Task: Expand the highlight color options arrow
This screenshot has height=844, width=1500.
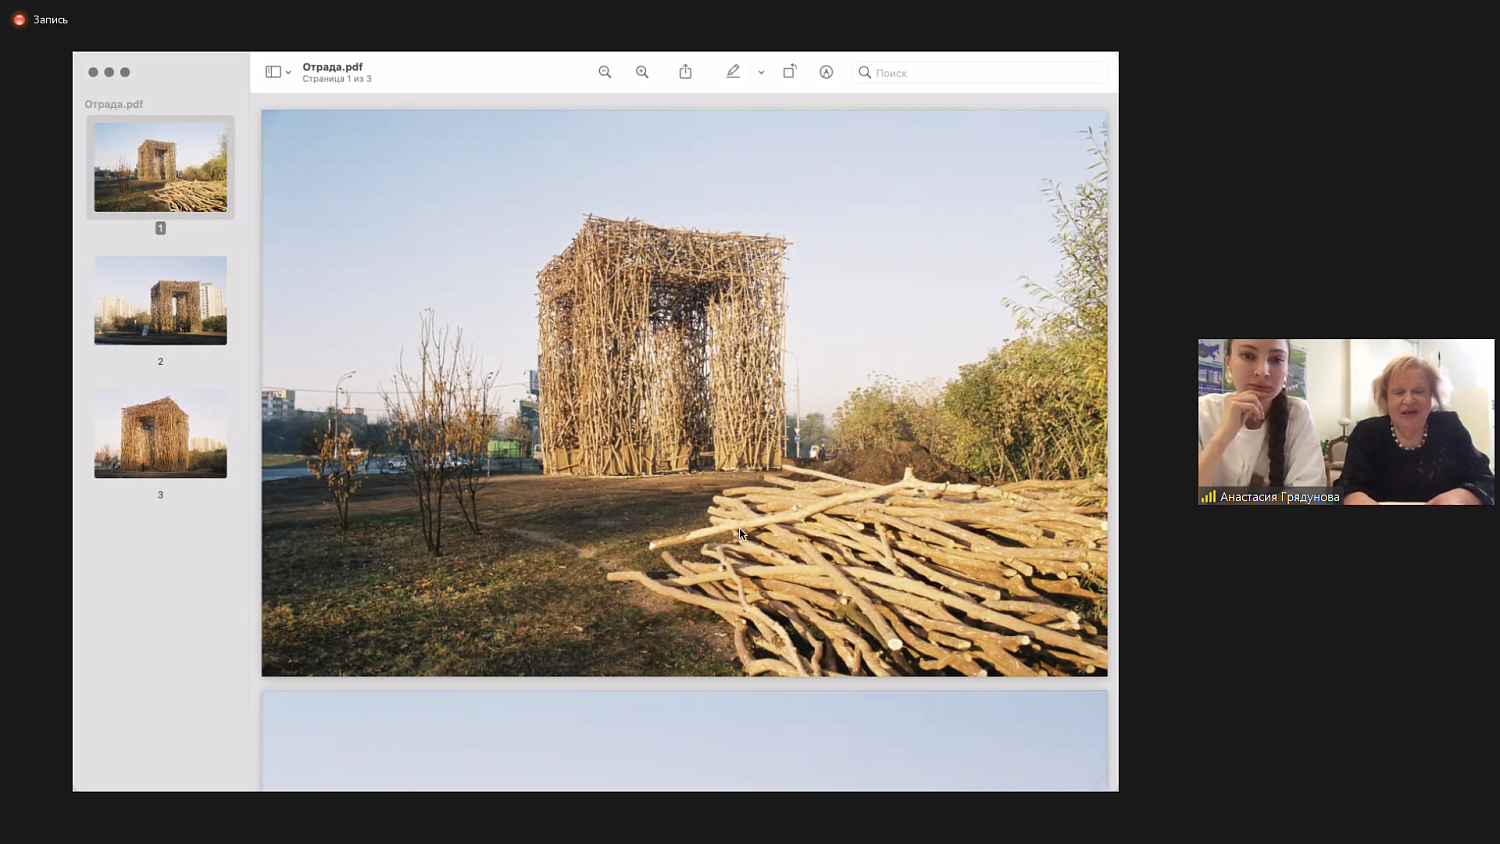Action: click(x=761, y=72)
